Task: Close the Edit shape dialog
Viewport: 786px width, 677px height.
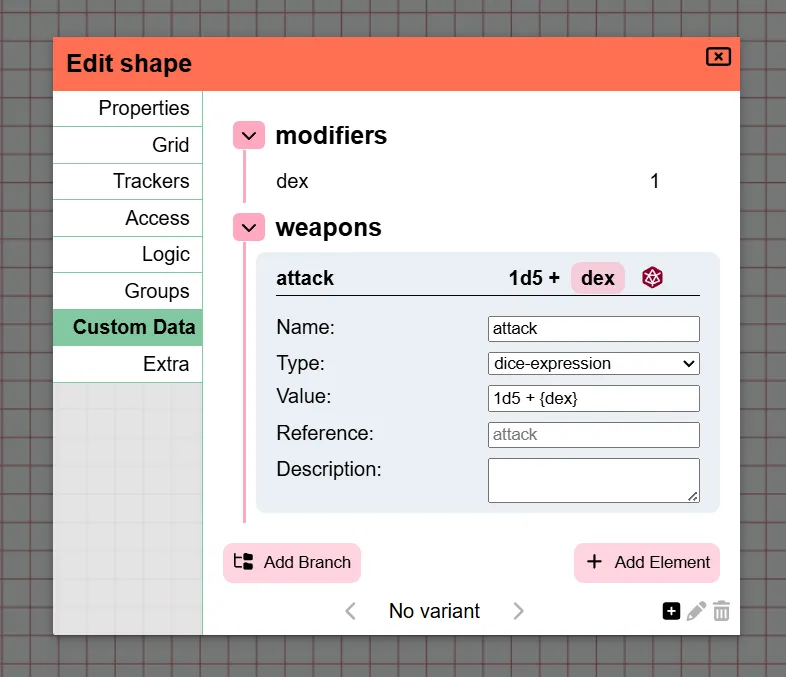Action: tap(718, 57)
